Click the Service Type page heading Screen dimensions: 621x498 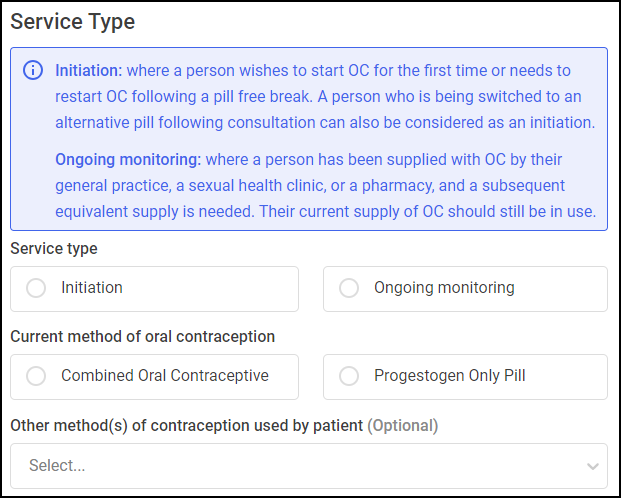[72, 21]
